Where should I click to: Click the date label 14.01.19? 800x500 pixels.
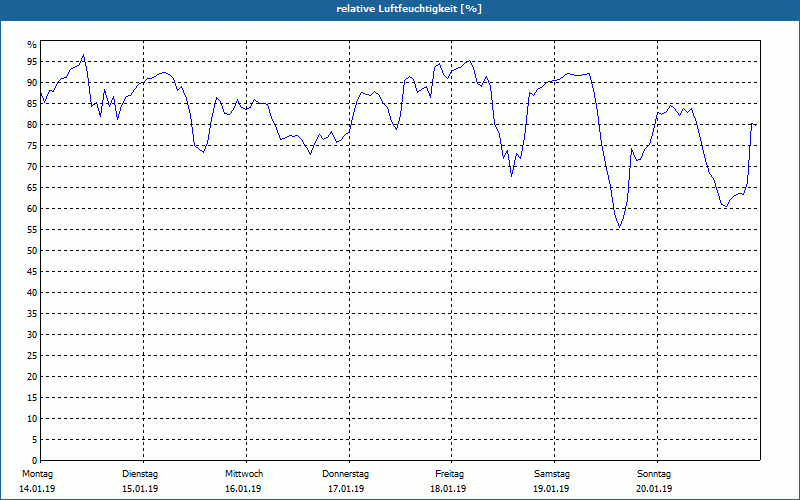[37, 489]
